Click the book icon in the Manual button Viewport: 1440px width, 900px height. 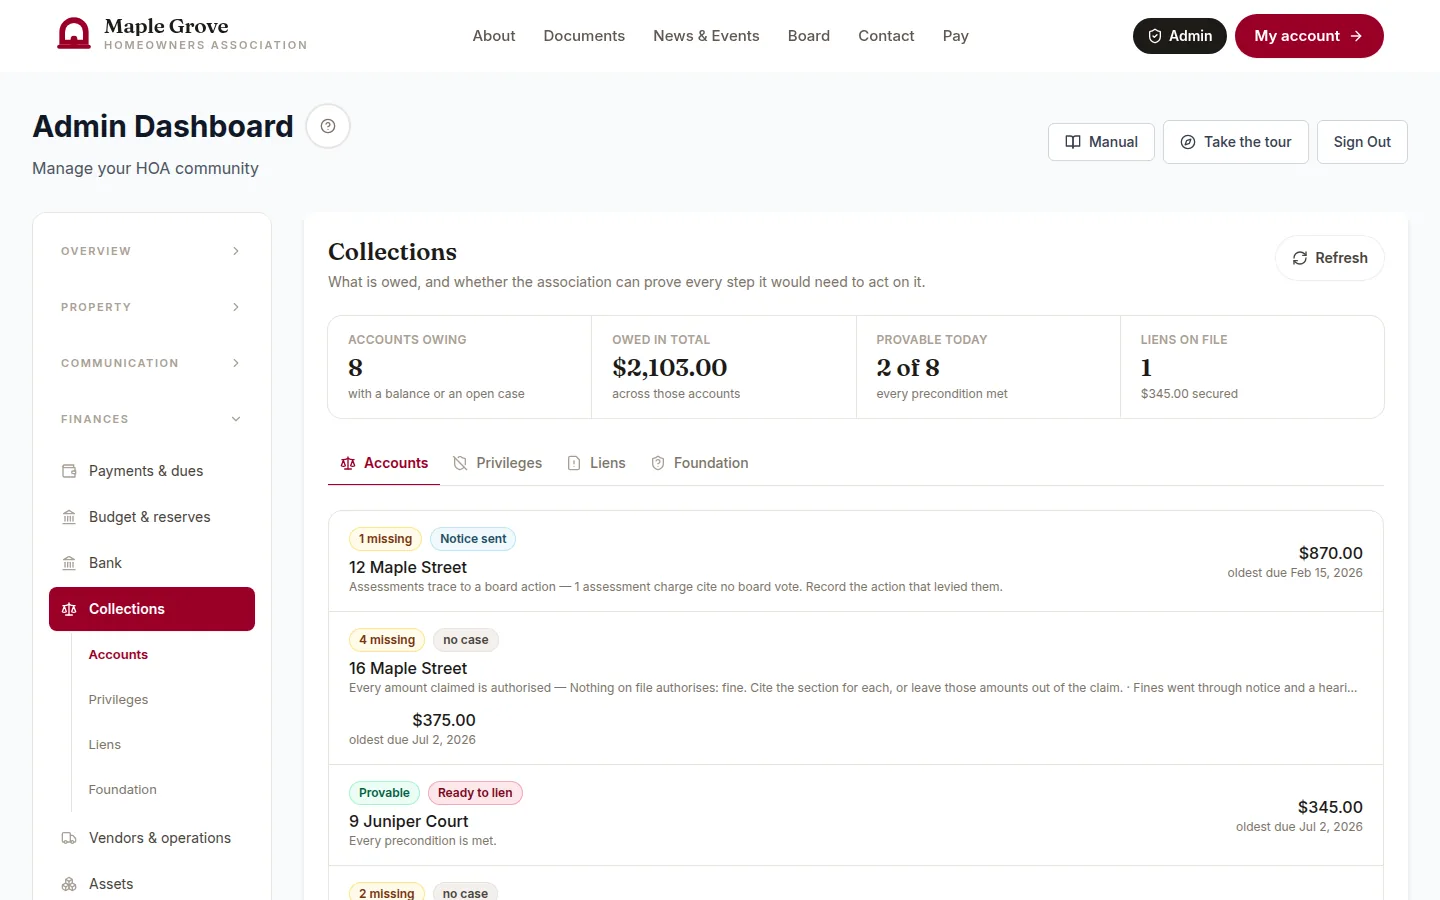(x=1073, y=142)
